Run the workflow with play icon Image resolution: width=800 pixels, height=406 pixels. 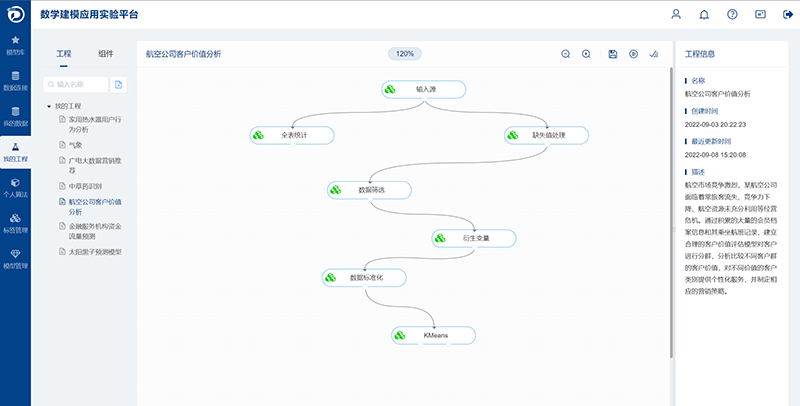[x=633, y=54]
